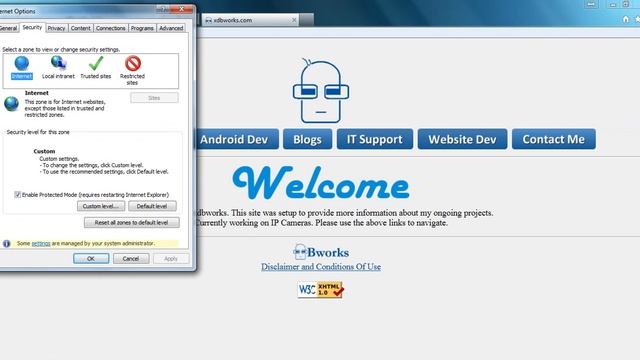Select the xdbworks.com browser tab
640x360 pixels.
250,20
